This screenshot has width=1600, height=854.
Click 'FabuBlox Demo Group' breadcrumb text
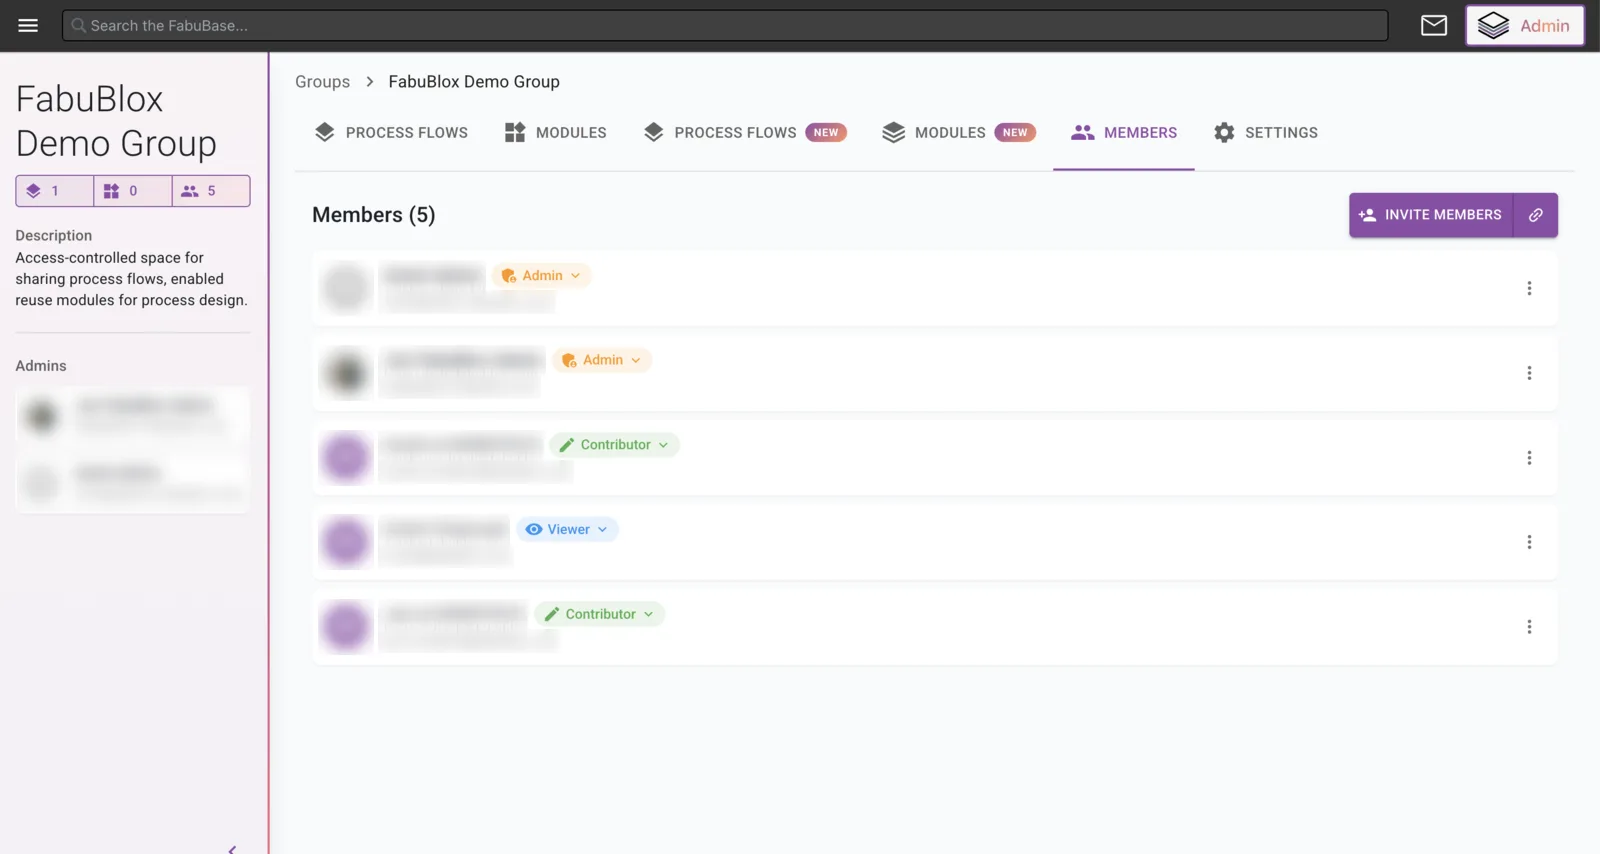click(474, 82)
